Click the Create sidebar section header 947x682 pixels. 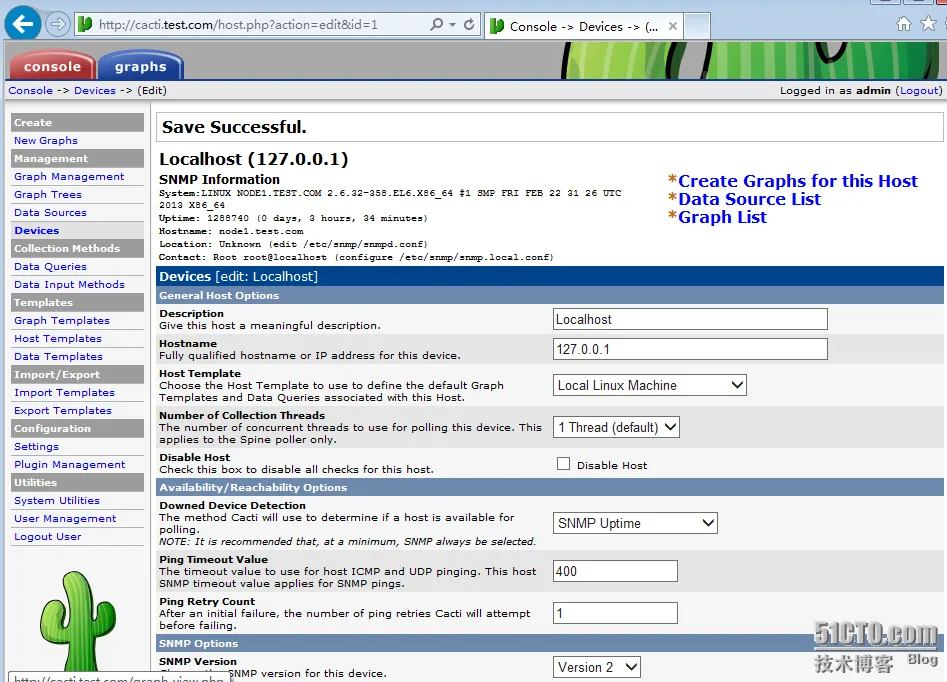tap(77, 122)
